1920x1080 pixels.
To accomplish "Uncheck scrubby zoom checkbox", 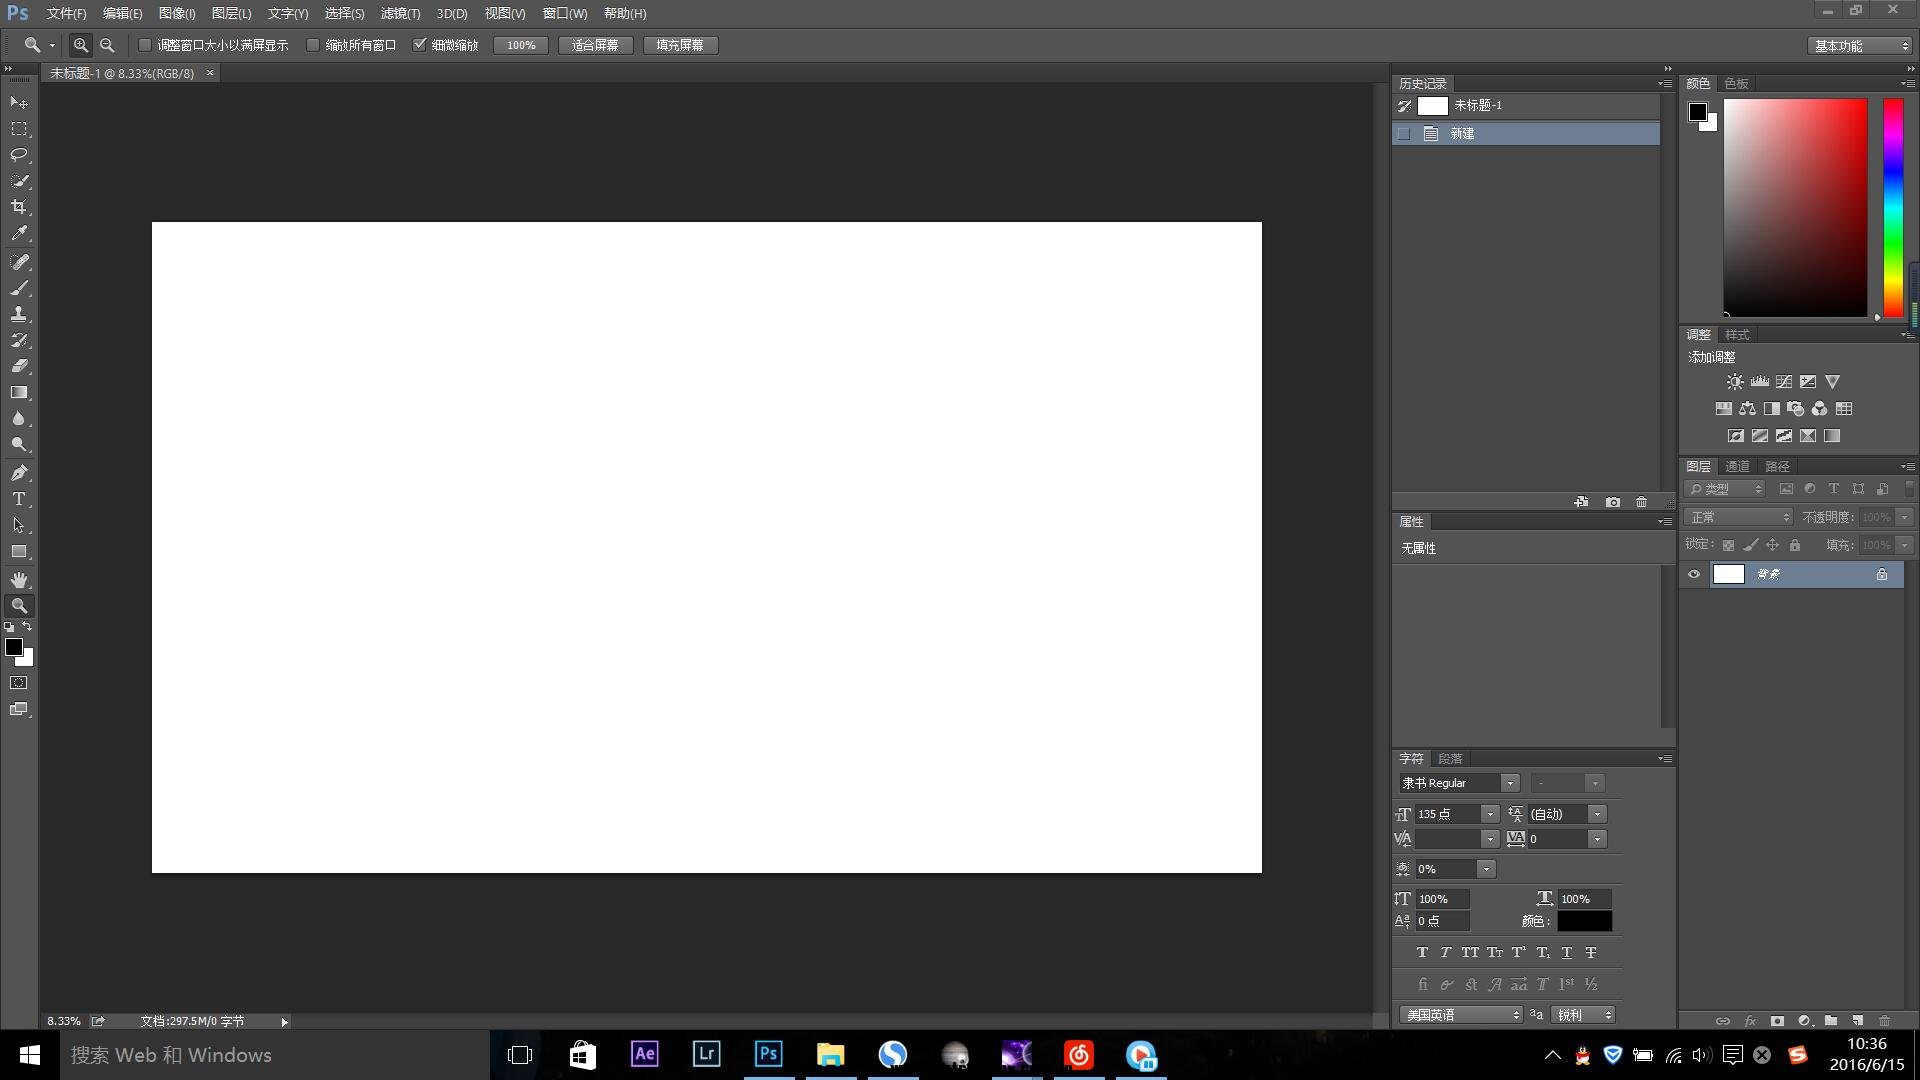I will [420, 45].
